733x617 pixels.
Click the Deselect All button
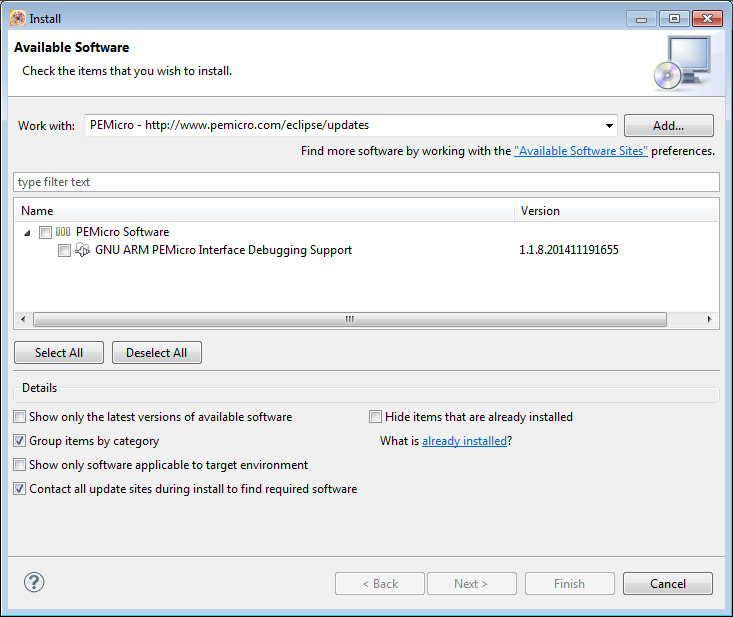pyautogui.click(x=157, y=352)
